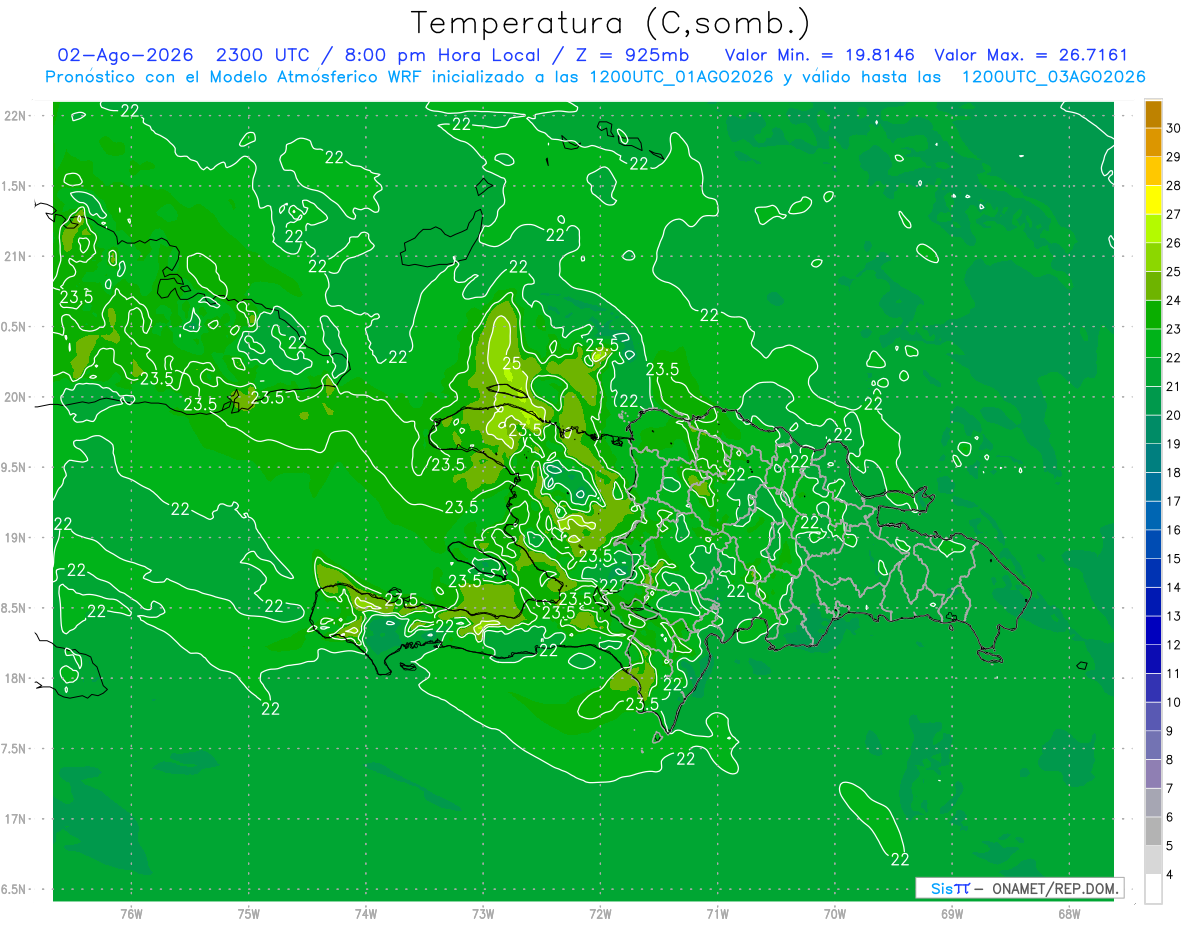This screenshot has height=927, width=1200.
Task: Click the "19N" latitude axis label
Action: pyautogui.click(x=15, y=538)
